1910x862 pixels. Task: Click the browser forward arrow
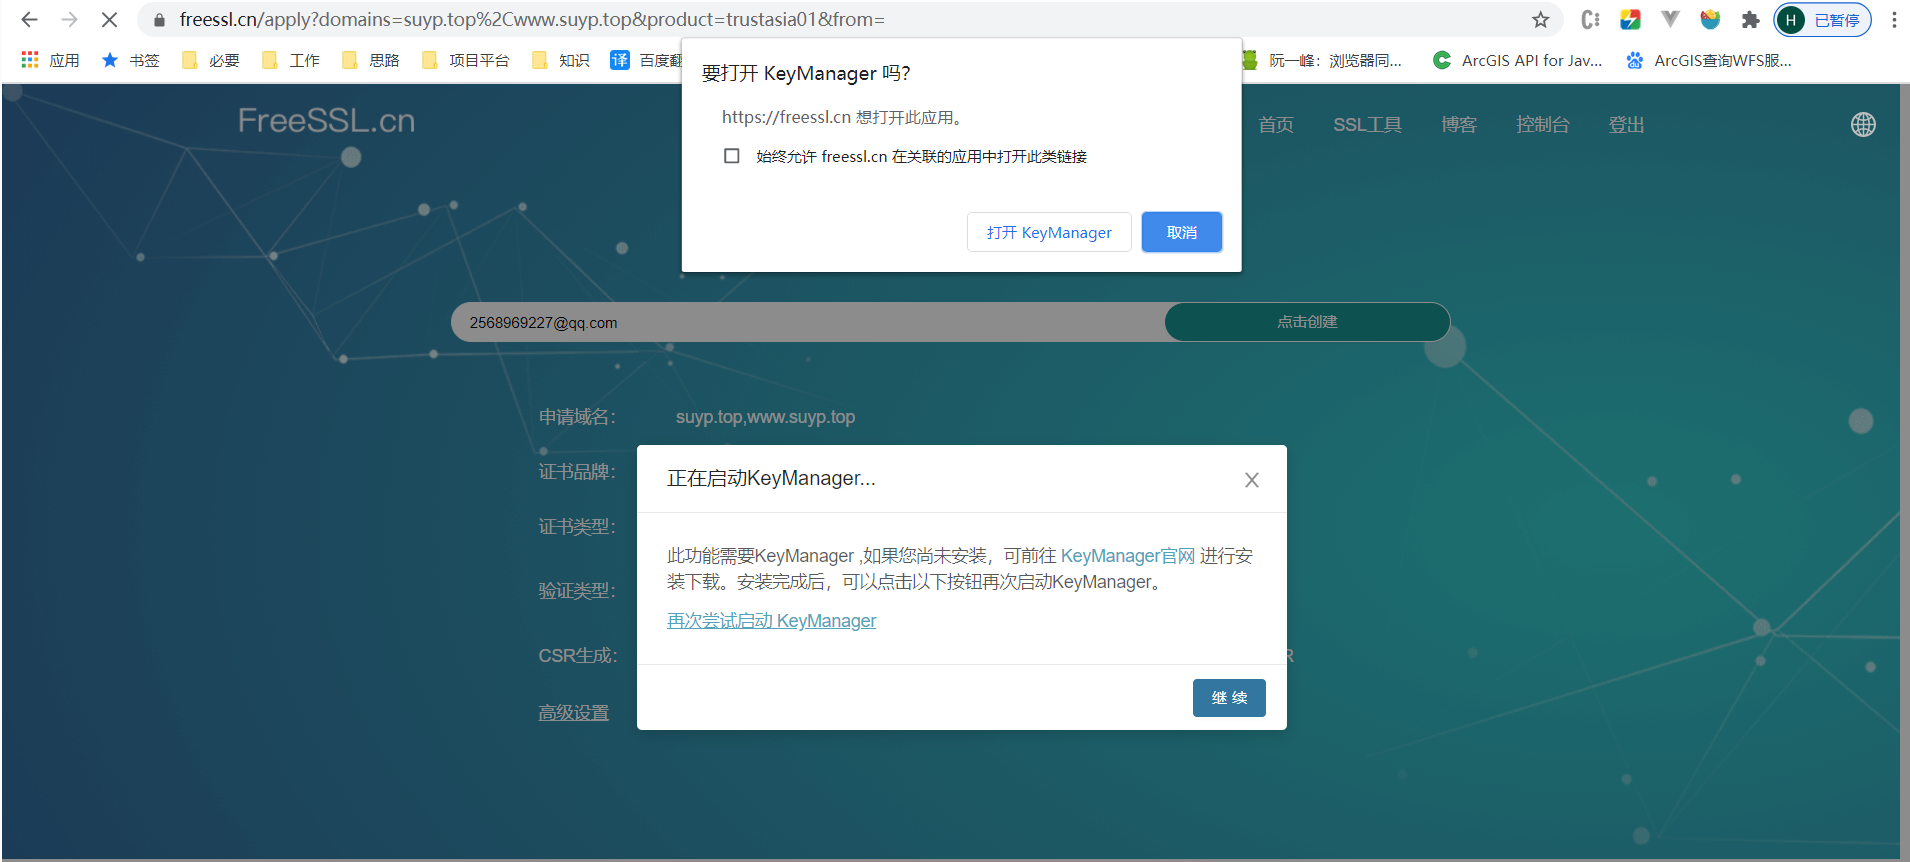[69, 19]
